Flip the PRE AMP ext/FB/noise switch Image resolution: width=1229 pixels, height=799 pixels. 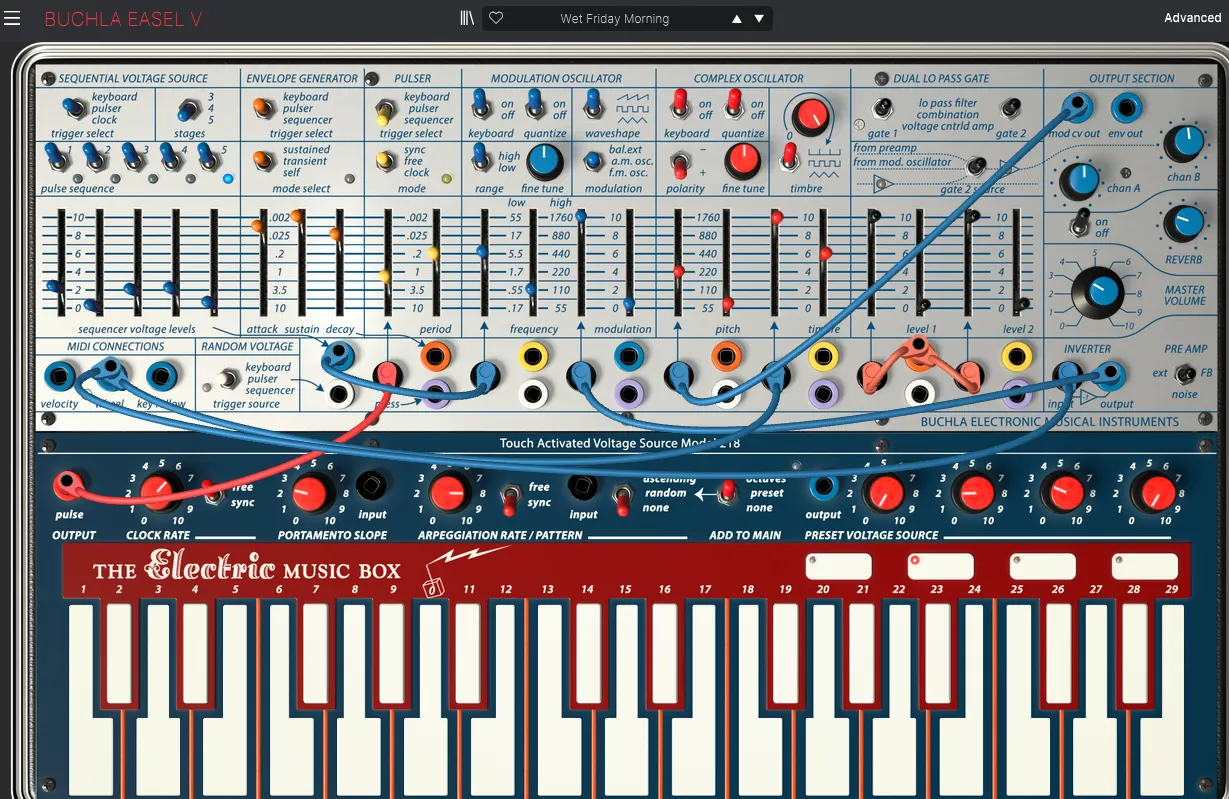pos(1184,375)
